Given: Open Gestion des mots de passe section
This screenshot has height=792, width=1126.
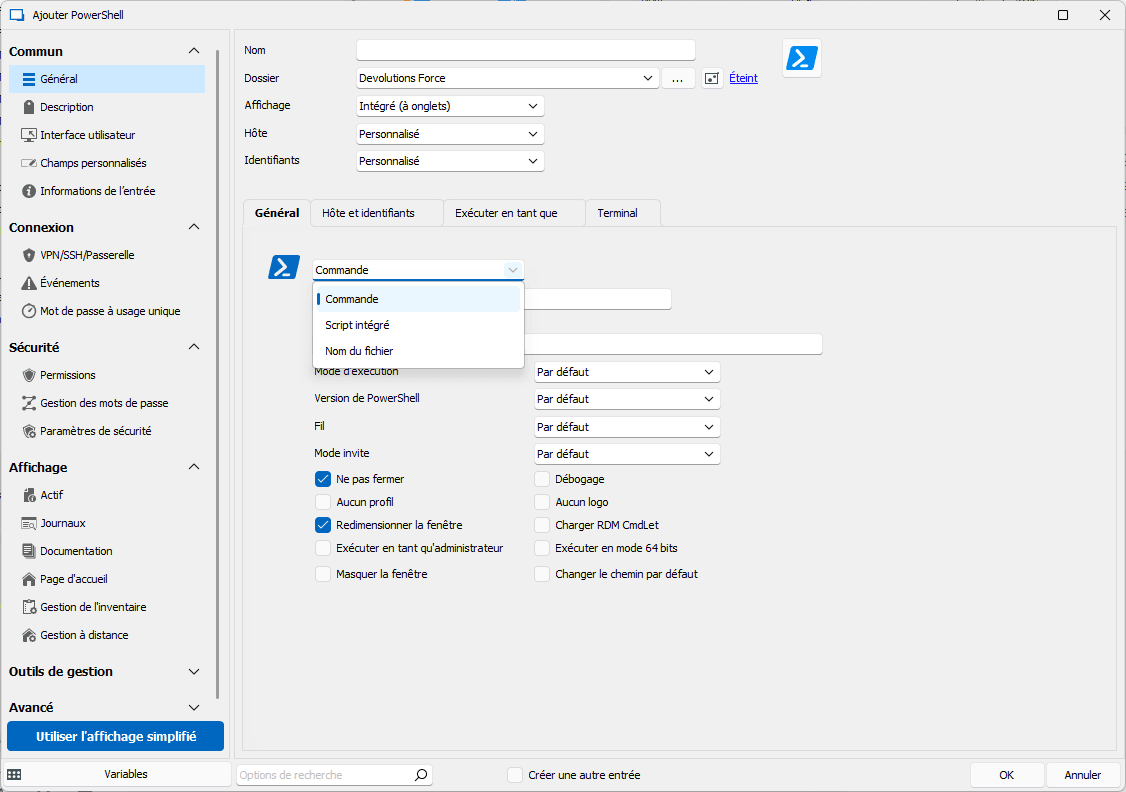Looking at the screenshot, I should point(103,403).
